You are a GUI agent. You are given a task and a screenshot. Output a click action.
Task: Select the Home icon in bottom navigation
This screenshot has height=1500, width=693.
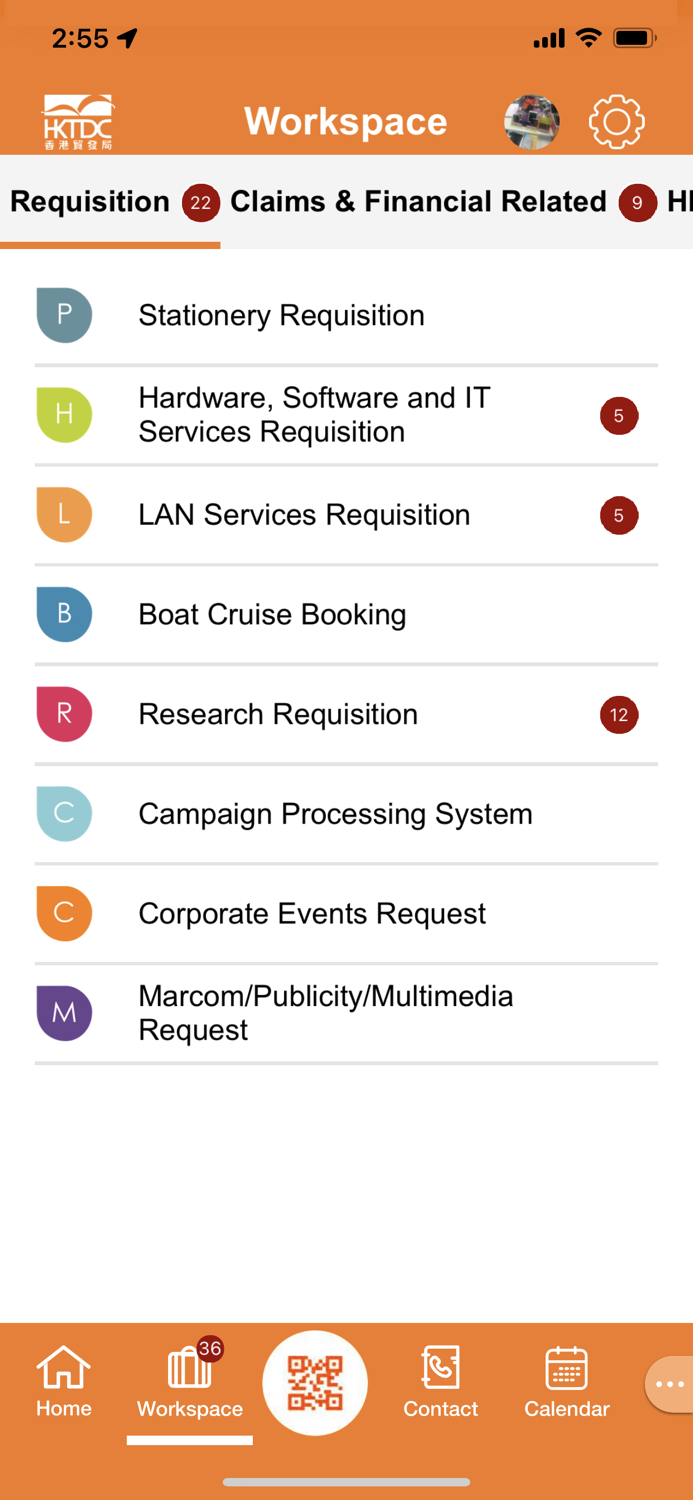pyautogui.click(x=63, y=1382)
